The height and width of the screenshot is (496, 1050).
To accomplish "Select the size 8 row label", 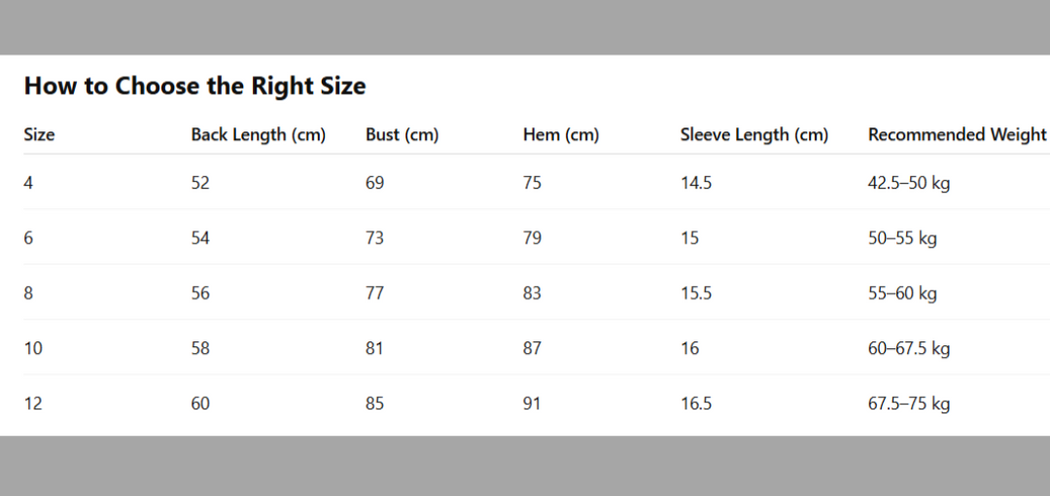I will point(29,294).
